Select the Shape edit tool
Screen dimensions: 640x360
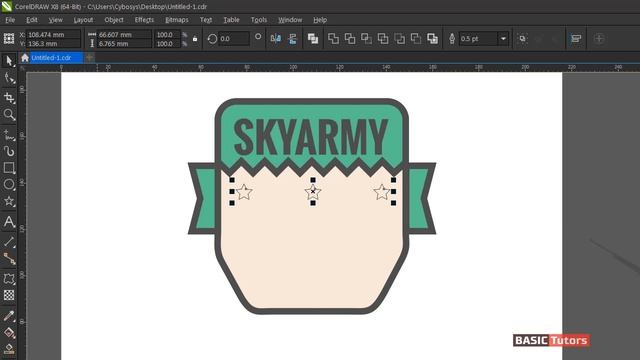pos(9,78)
